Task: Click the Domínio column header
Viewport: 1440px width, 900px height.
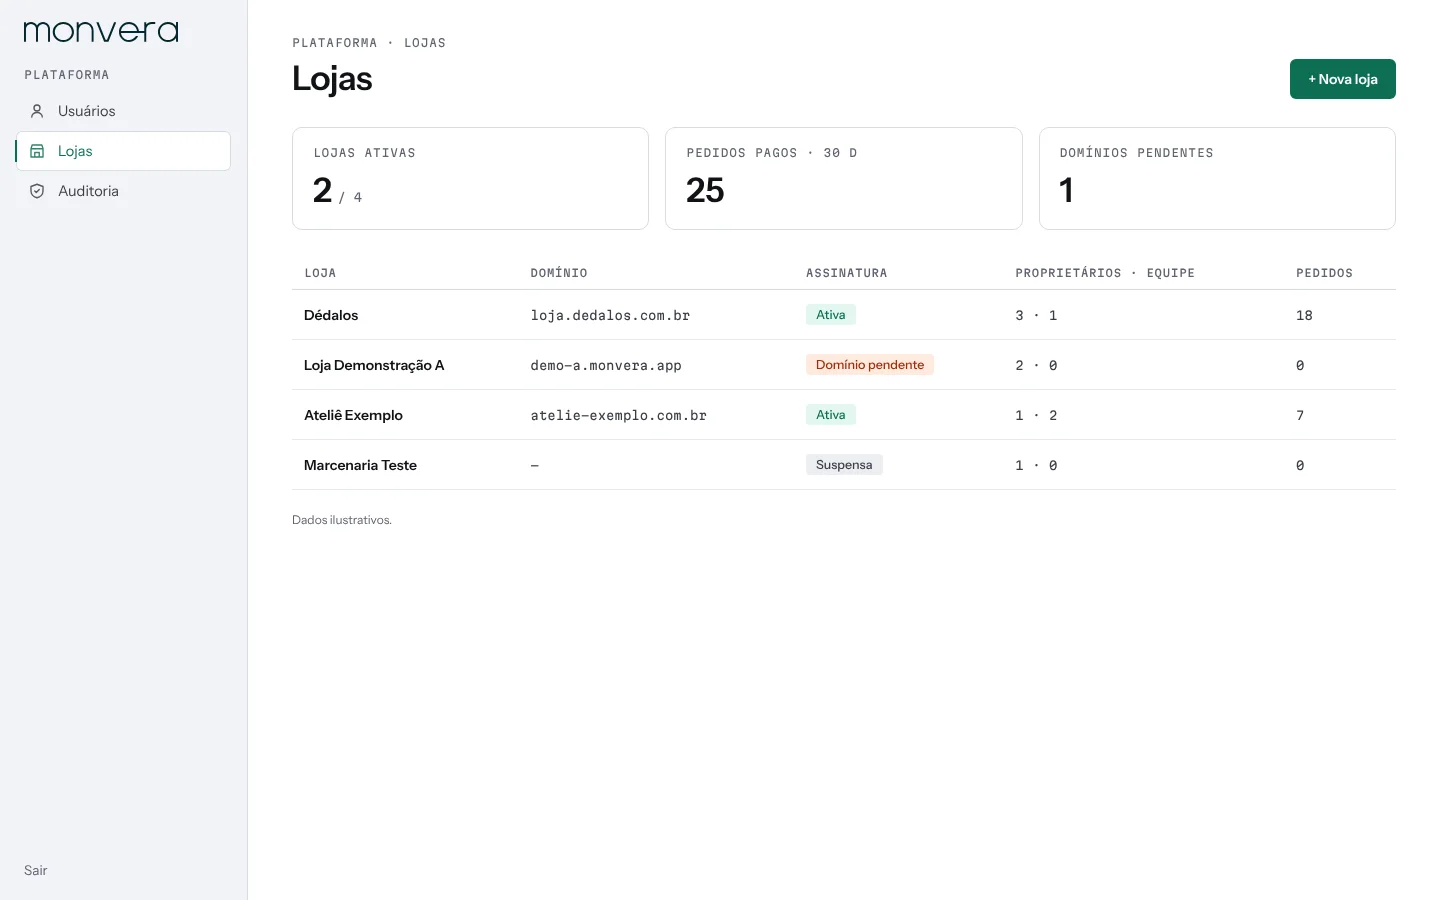Action: tap(559, 273)
